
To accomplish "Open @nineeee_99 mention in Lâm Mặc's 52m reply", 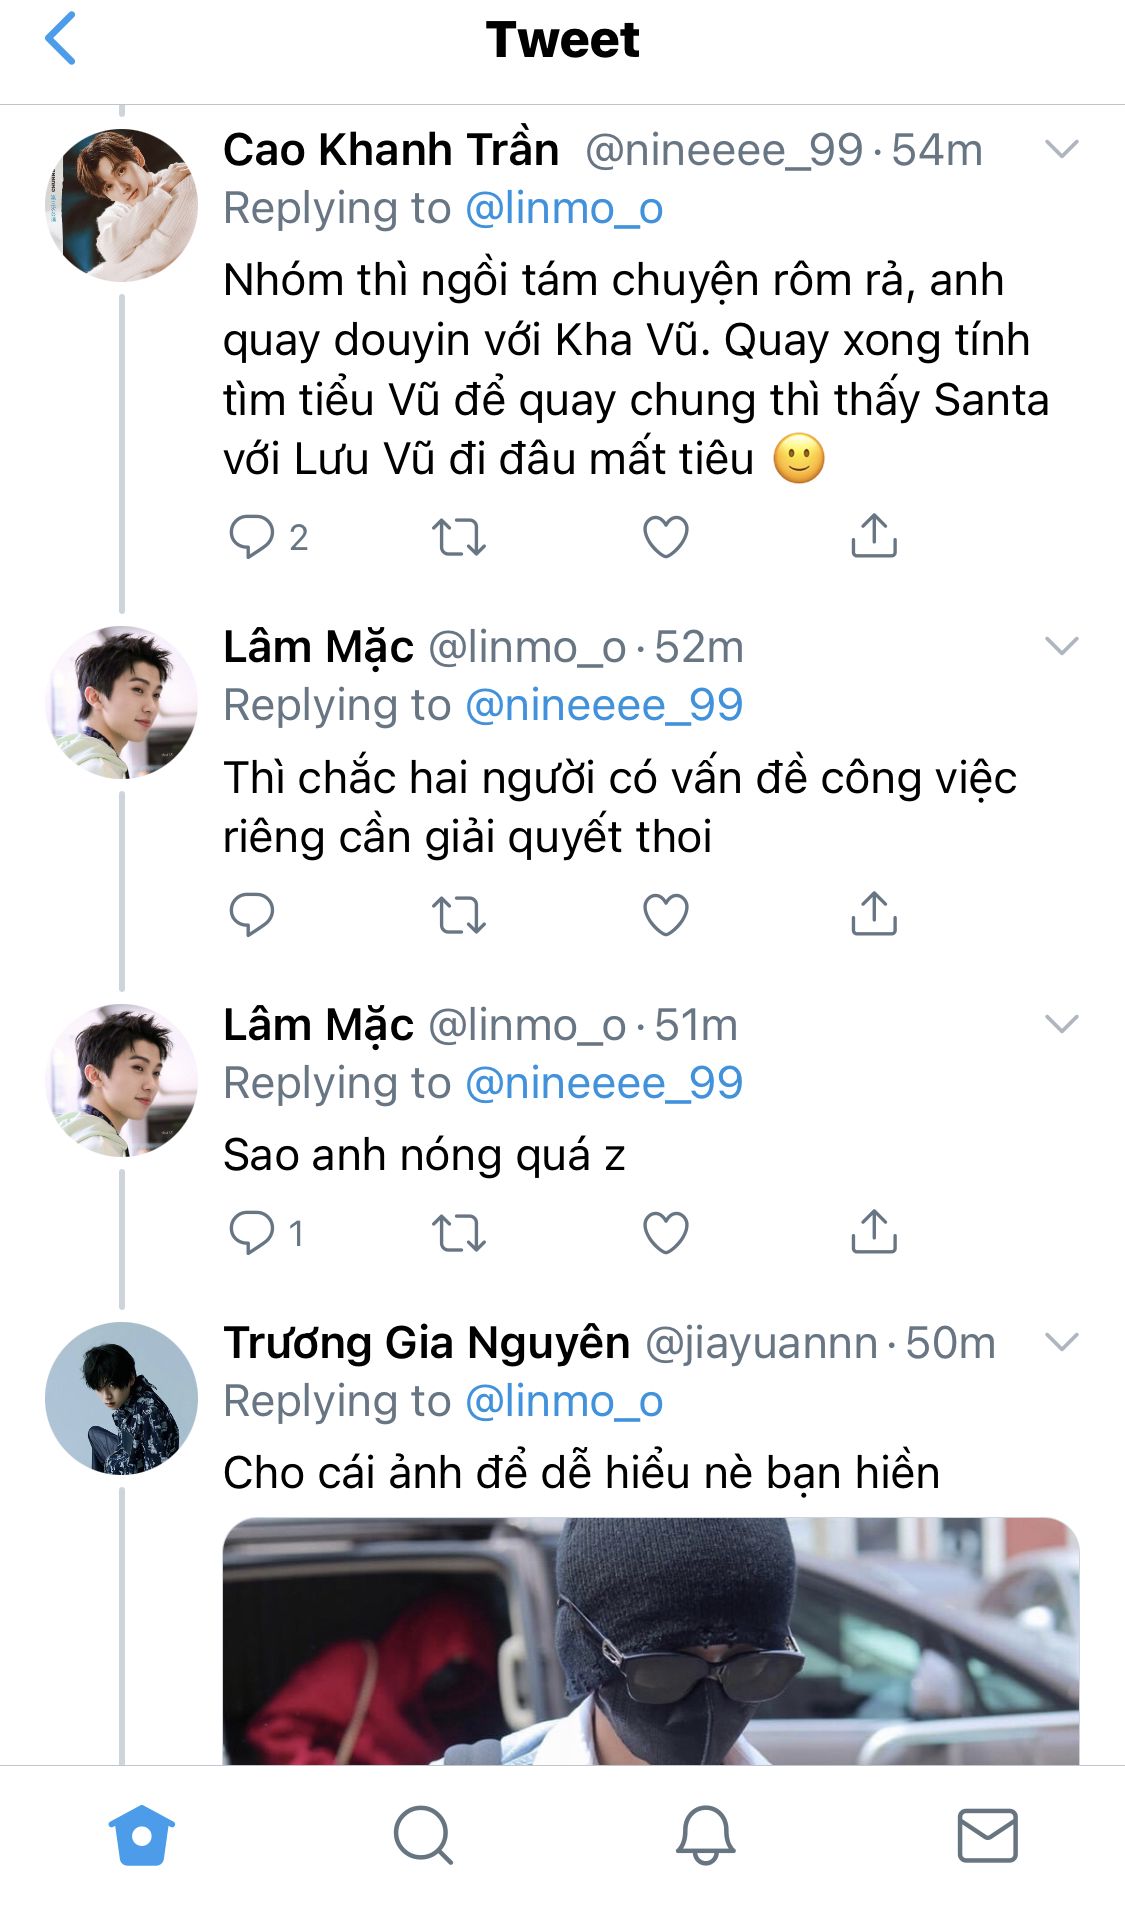I will [x=604, y=705].
